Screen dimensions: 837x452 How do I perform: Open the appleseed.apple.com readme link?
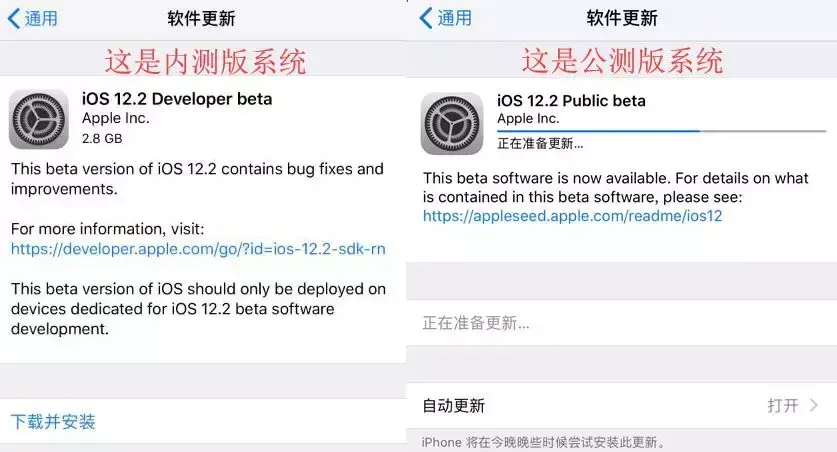[x=572, y=215]
